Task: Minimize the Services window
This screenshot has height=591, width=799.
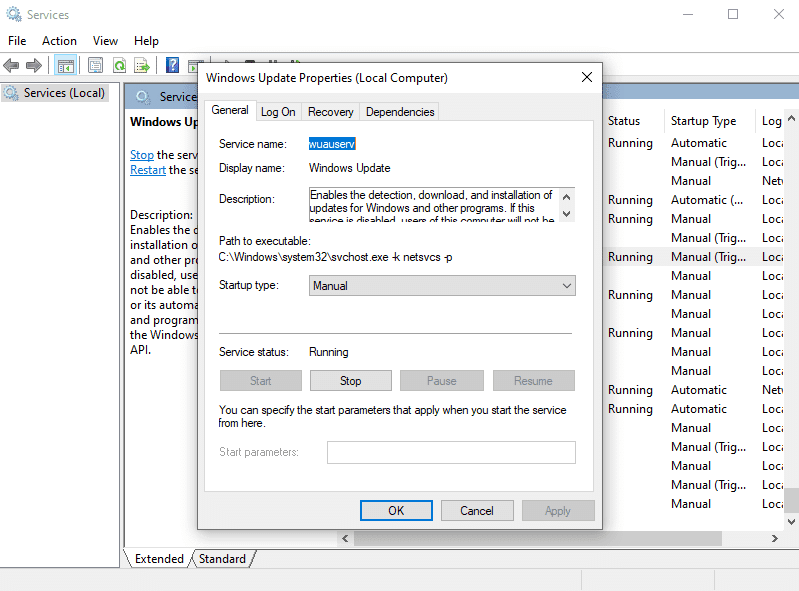Action: tap(688, 14)
